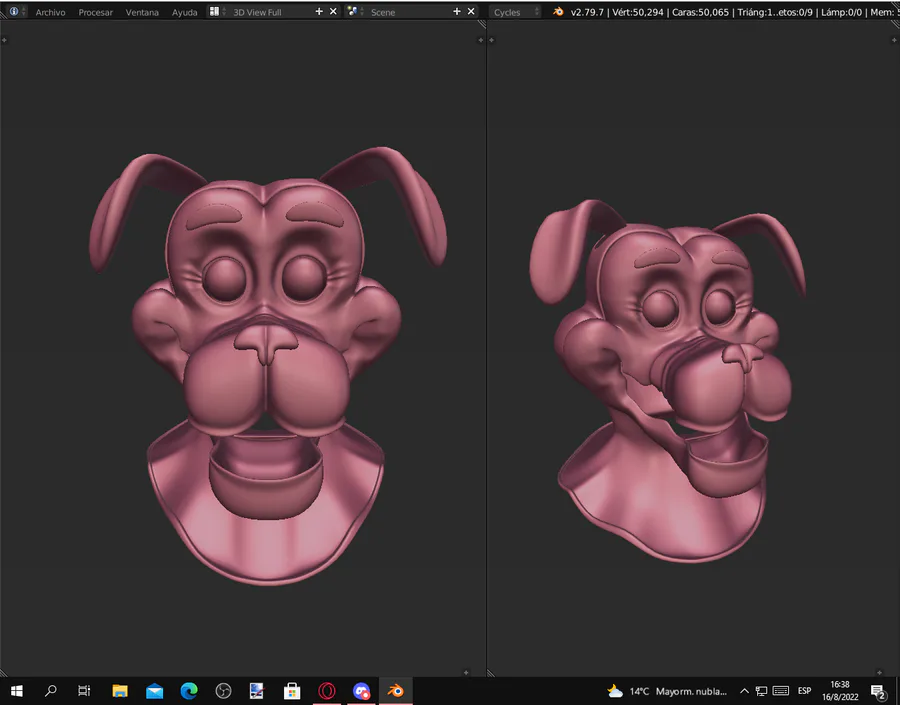900x705 pixels.
Task: Open OBS Studio from the taskbar
Action: click(x=223, y=691)
